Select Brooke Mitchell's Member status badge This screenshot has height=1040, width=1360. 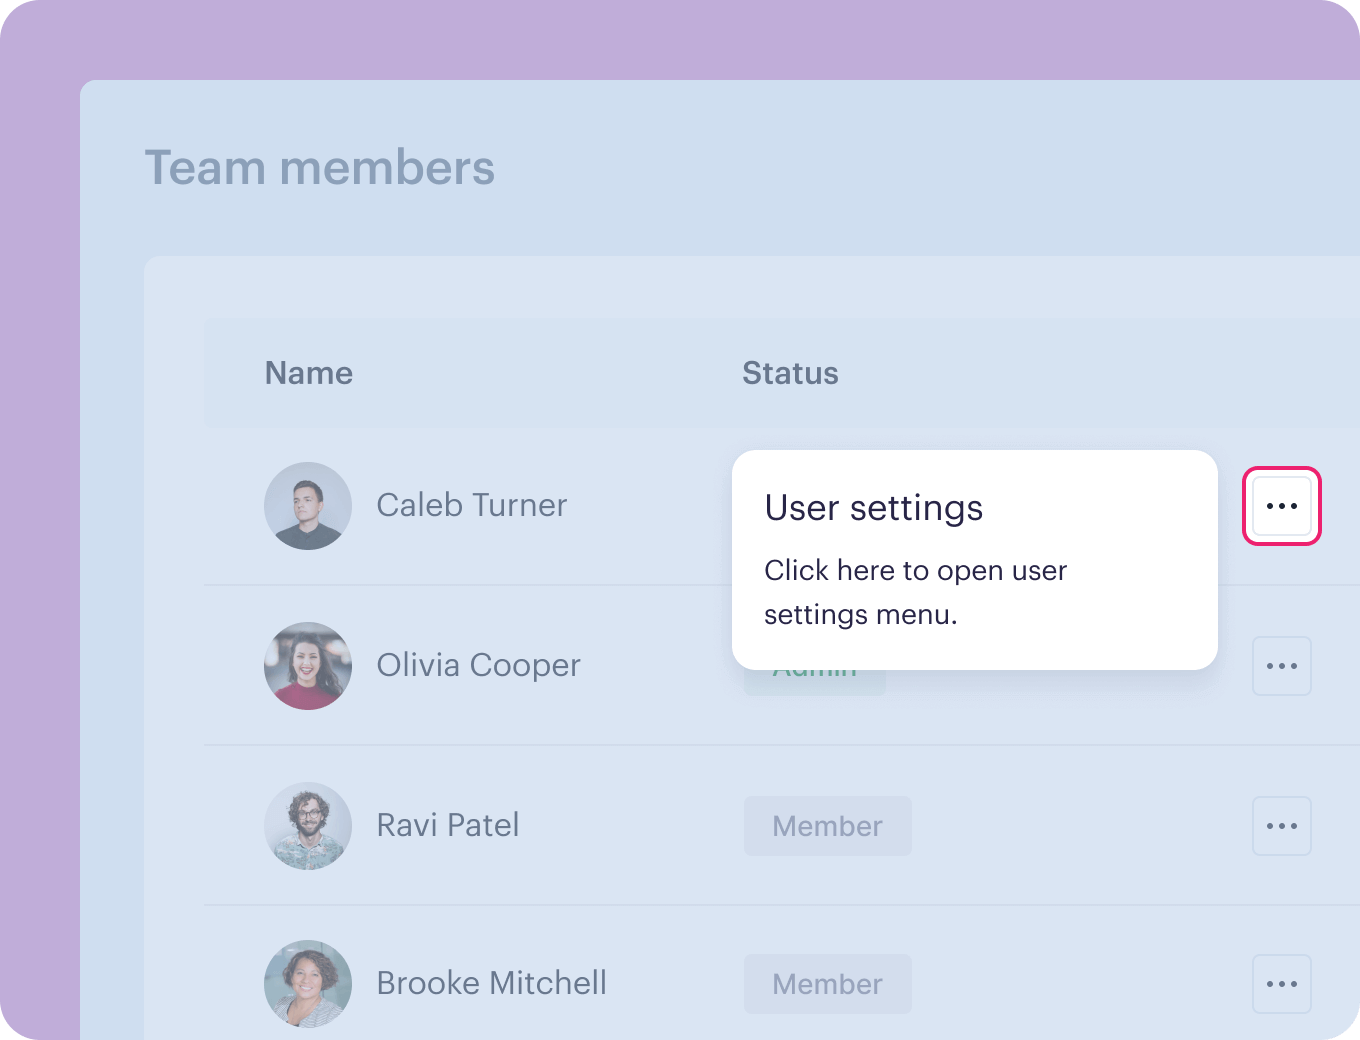(x=828, y=984)
